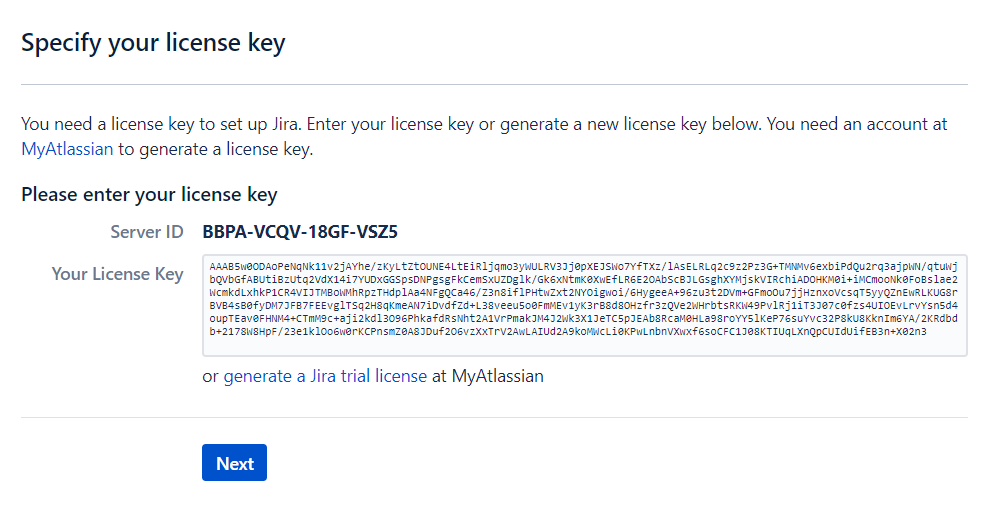
Task: Select the Server ID value BBPA-VCQV-18GF-VSZ5
Action: coord(300,232)
